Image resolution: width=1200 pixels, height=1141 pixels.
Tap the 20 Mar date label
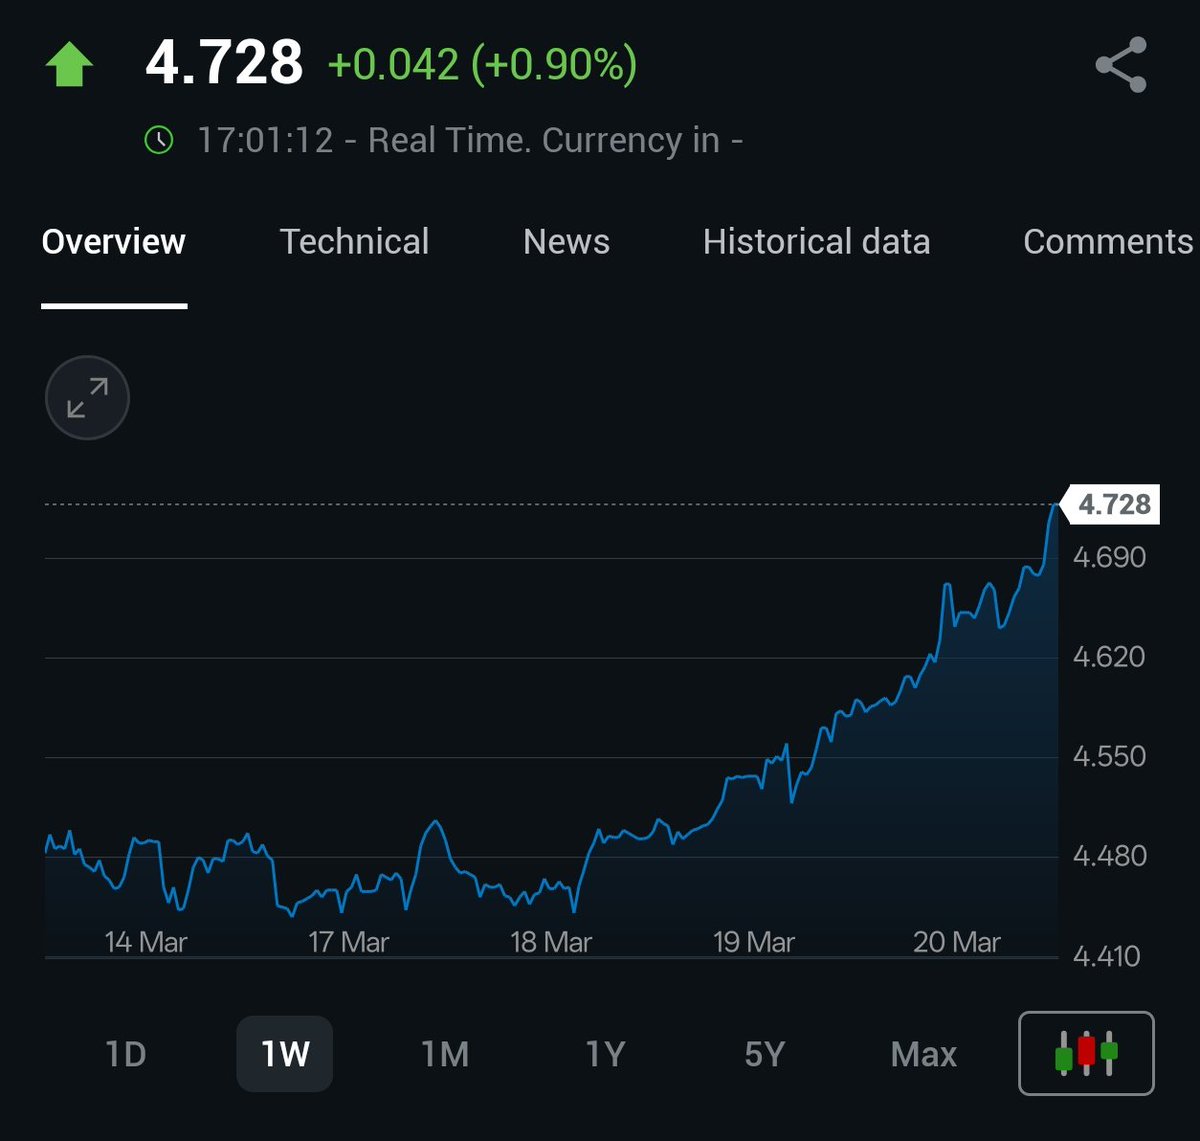(957, 942)
